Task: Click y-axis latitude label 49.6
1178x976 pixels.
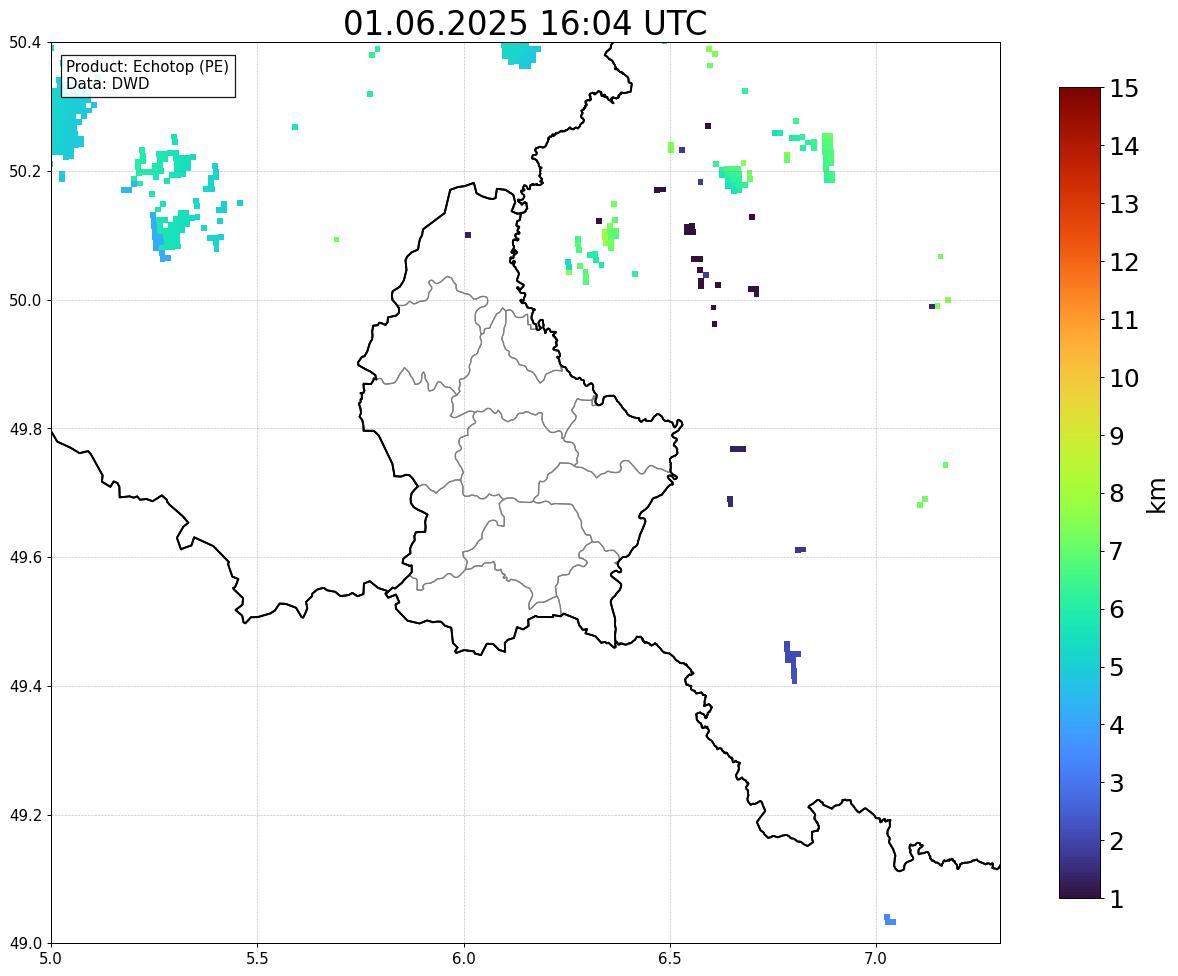Action: coord(25,557)
